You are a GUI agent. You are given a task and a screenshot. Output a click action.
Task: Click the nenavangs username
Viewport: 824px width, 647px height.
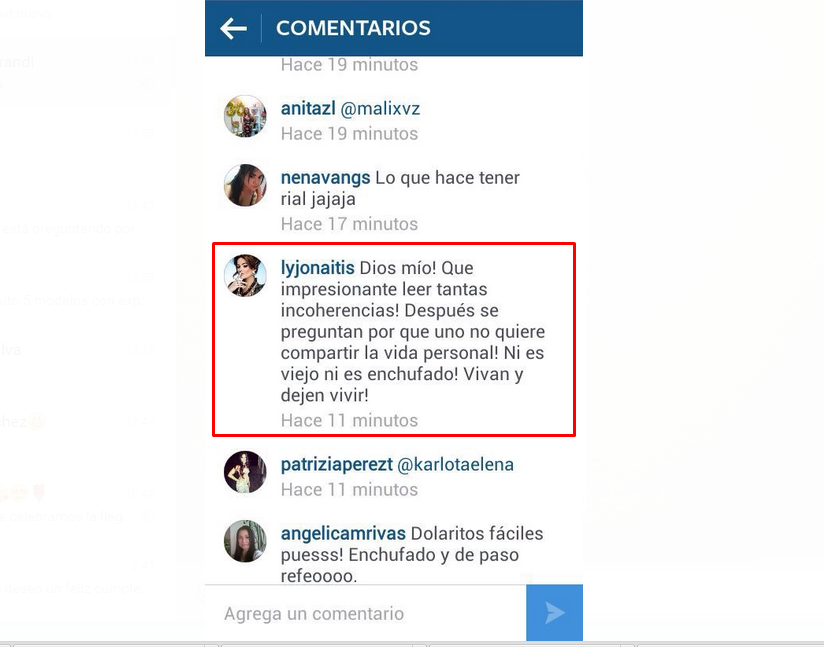pos(325,178)
